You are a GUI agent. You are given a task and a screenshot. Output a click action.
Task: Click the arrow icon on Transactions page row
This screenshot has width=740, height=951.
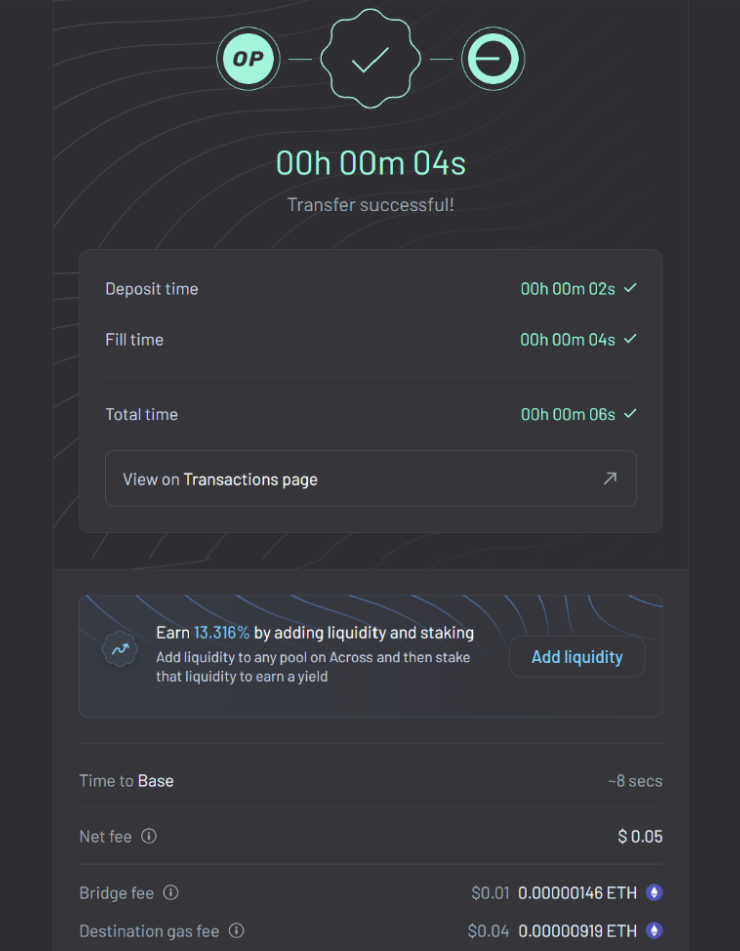[610, 479]
